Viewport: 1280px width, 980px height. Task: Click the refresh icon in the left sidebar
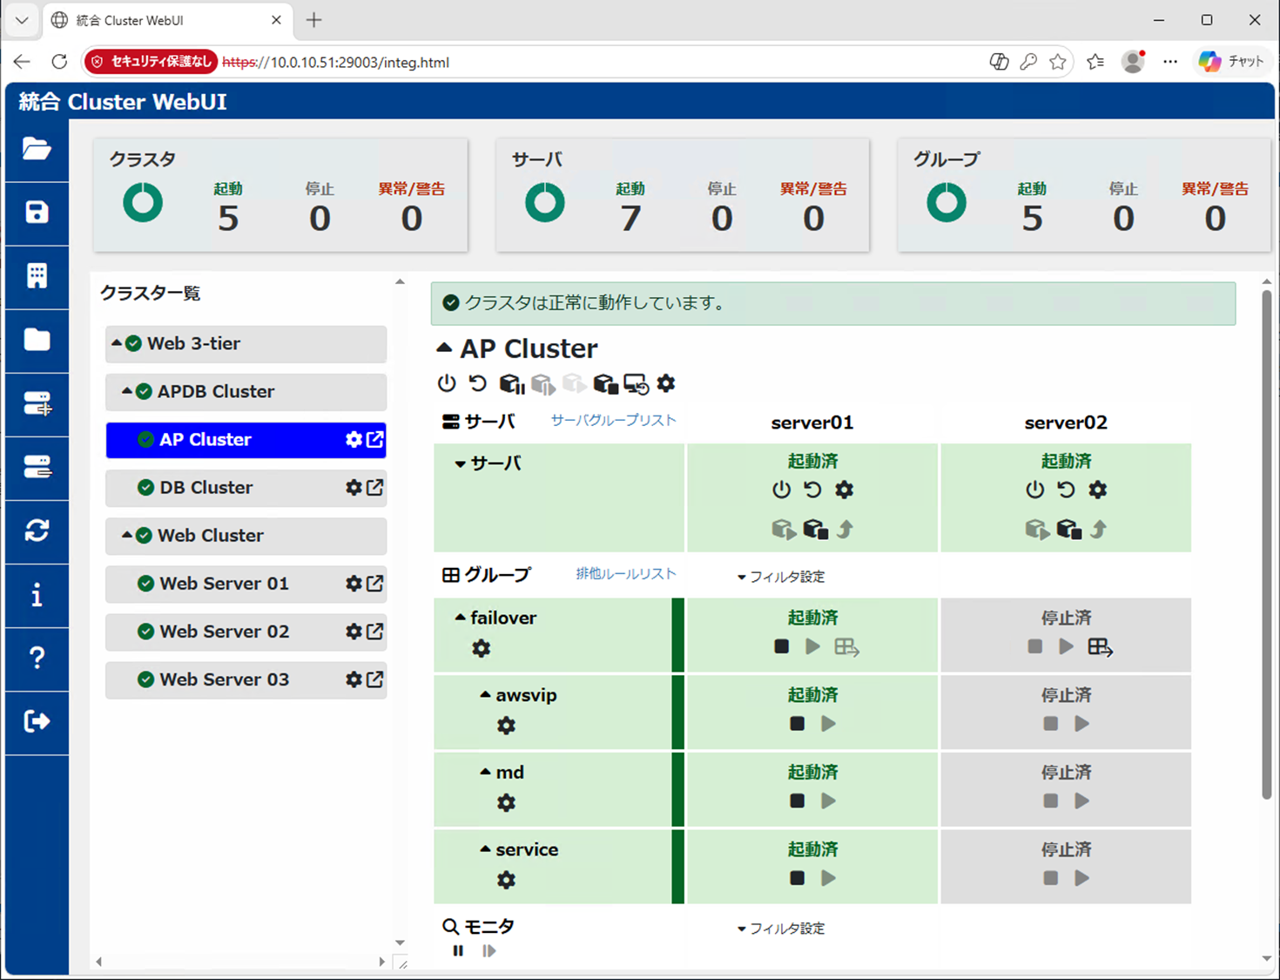[36, 530]
